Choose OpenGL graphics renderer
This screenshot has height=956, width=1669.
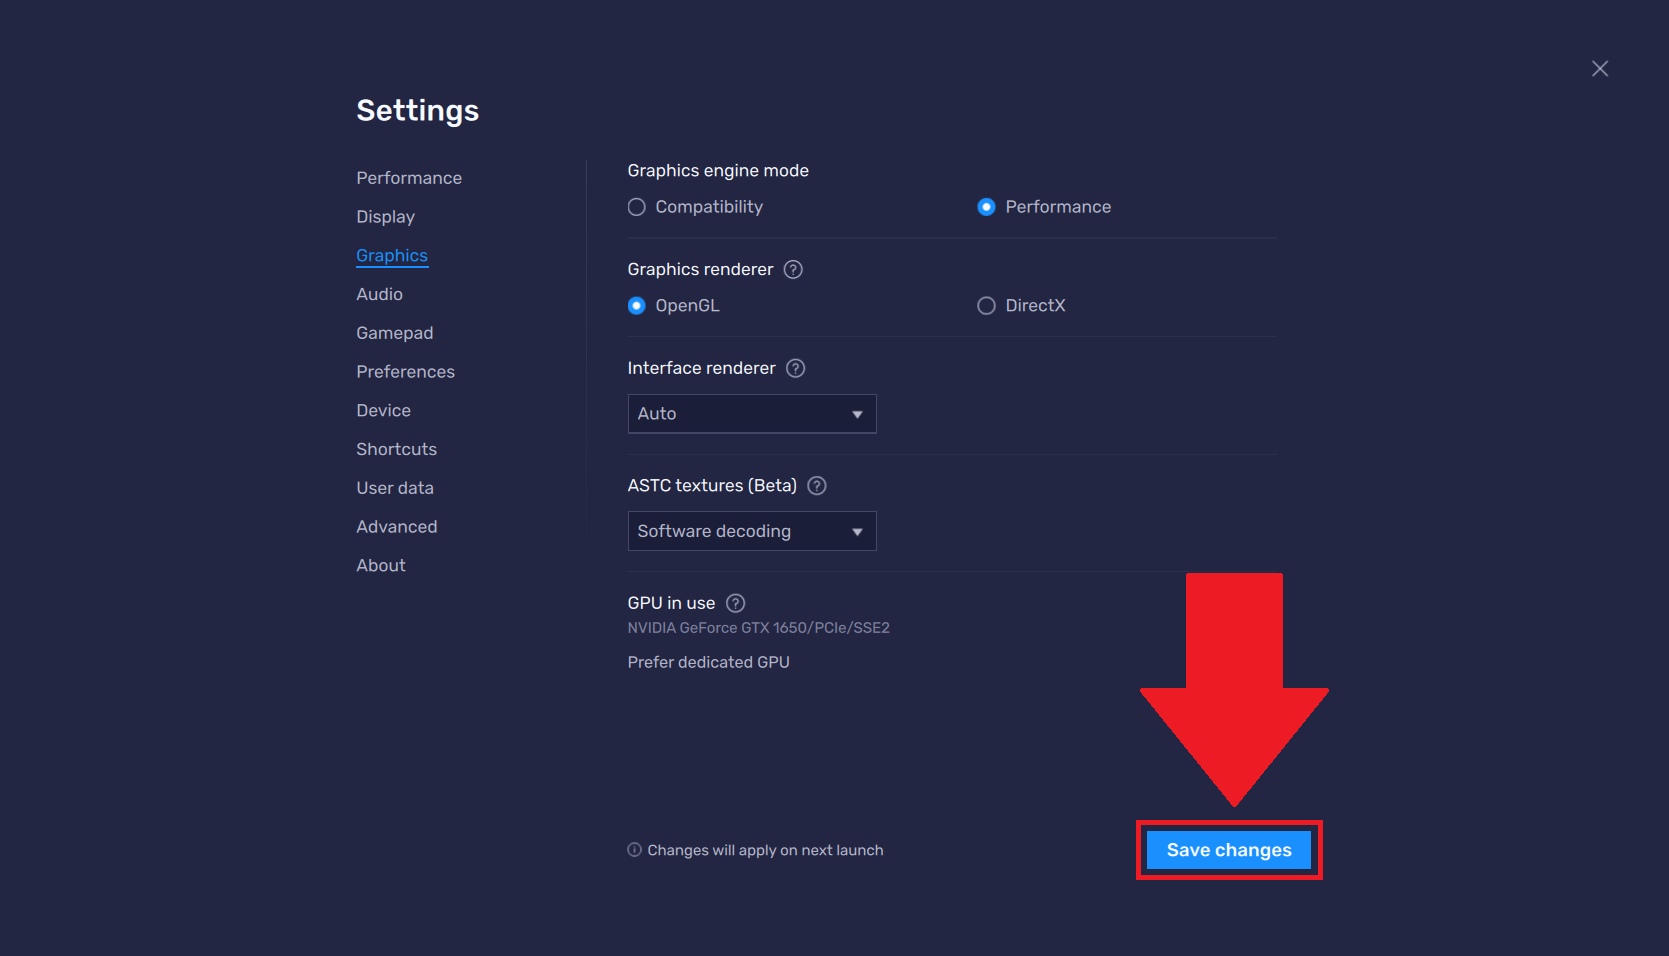coord(636,306)
